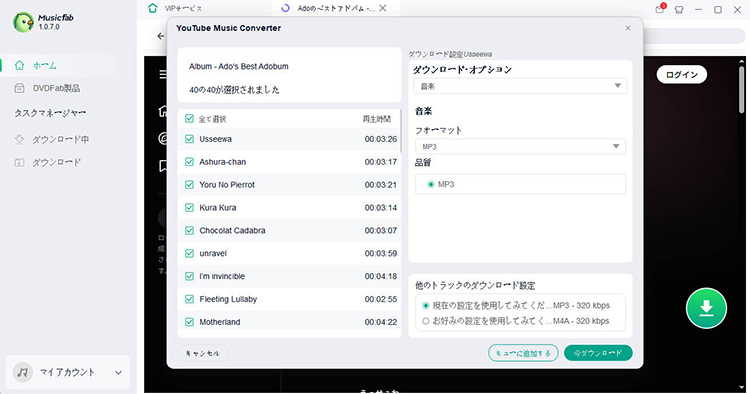750x394 pixels.
Task: Click the track list scrollbar
Action: tap(400, 130)
